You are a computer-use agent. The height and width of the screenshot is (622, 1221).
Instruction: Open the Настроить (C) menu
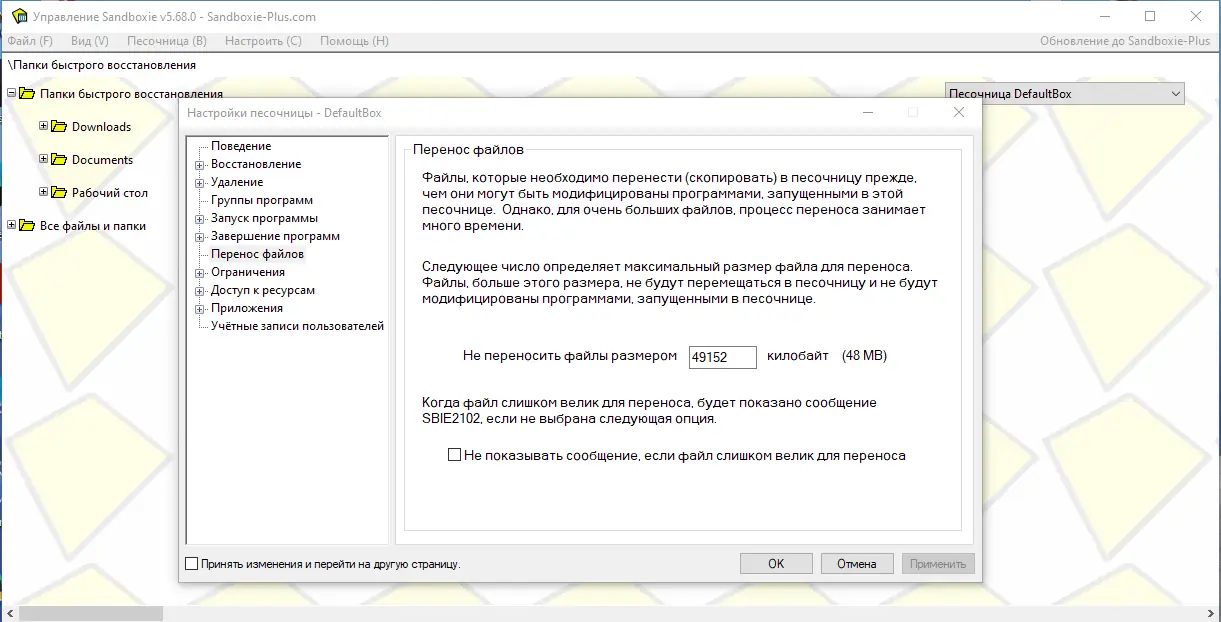pyautogui.click(x=263, y=41)
